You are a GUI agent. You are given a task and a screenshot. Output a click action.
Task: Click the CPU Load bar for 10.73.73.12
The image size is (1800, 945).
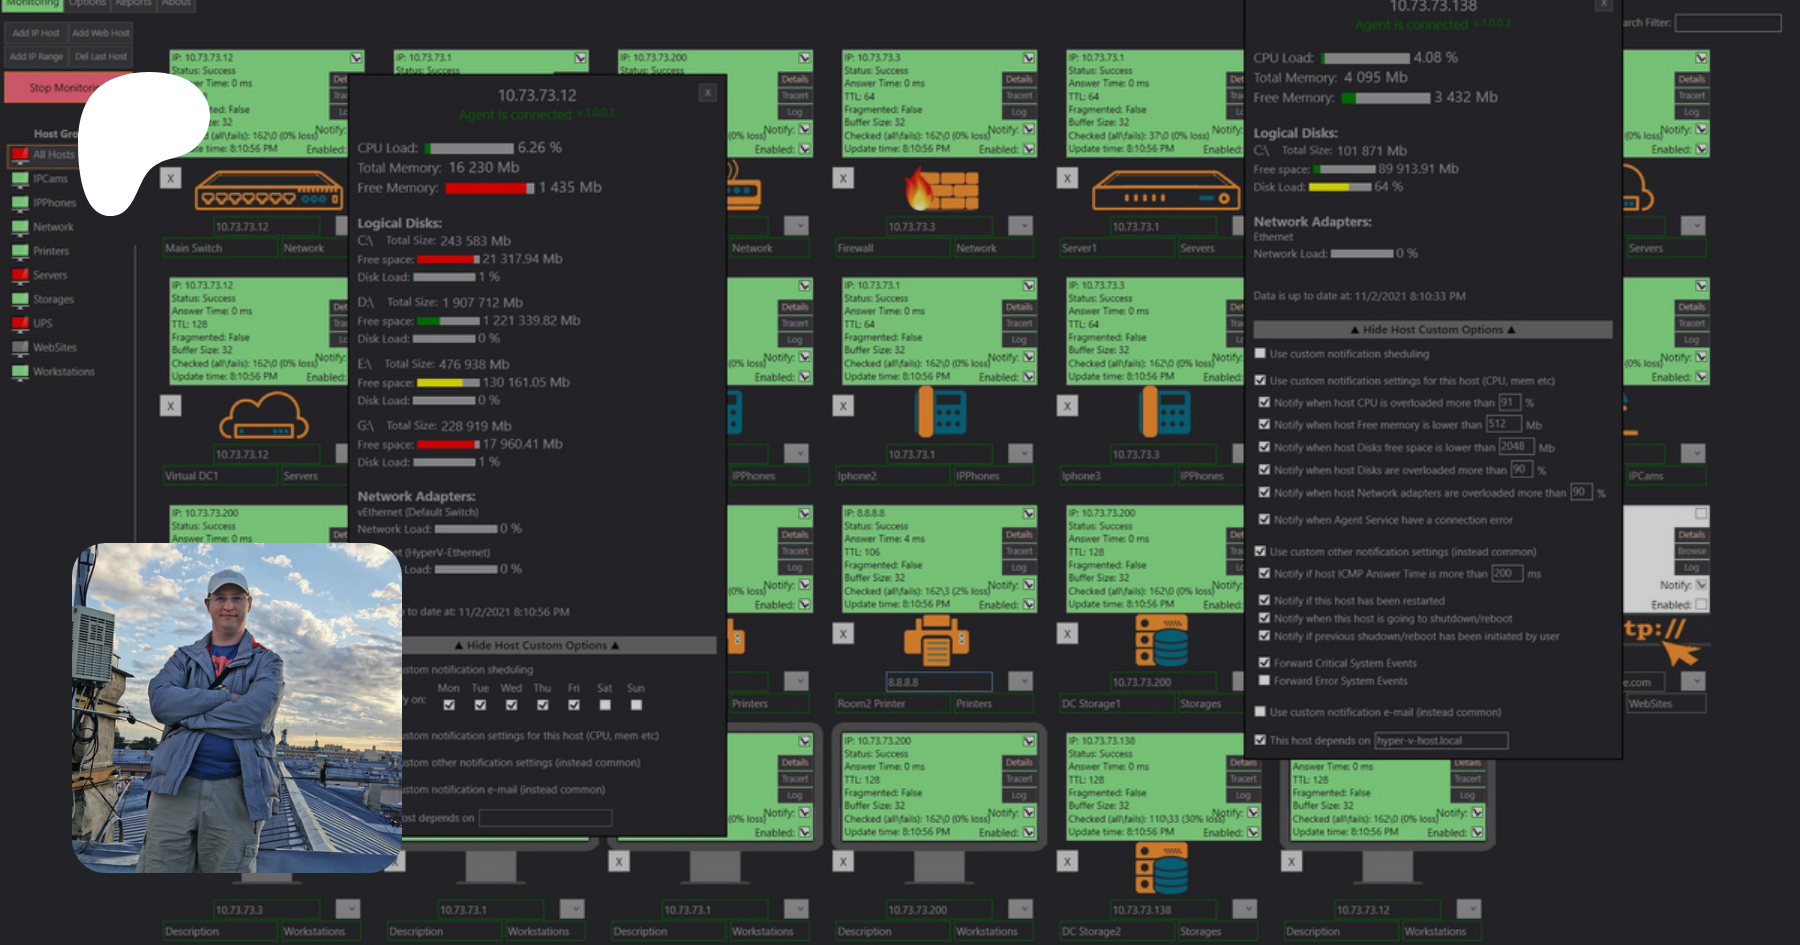[469, 148]
